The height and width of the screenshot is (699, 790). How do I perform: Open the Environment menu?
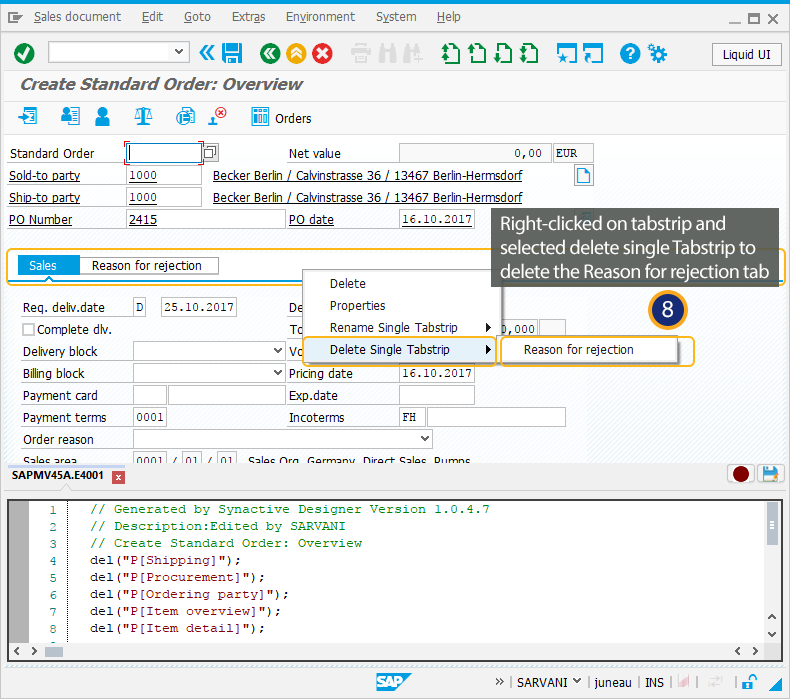(320, 17)
